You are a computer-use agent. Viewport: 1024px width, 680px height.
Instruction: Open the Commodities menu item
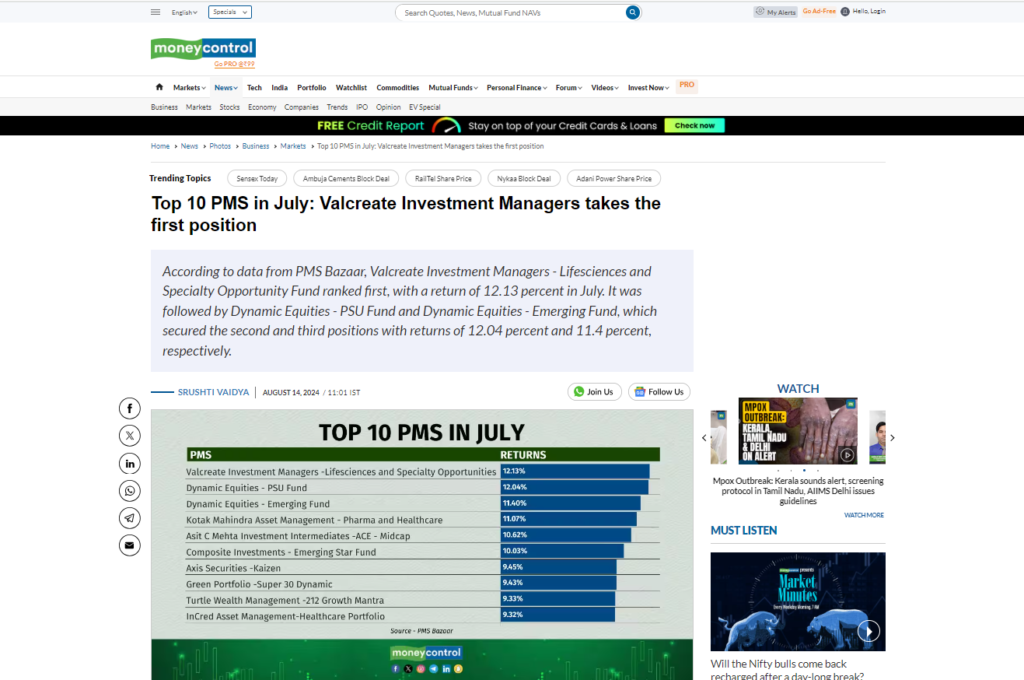[x=397, y=88]
